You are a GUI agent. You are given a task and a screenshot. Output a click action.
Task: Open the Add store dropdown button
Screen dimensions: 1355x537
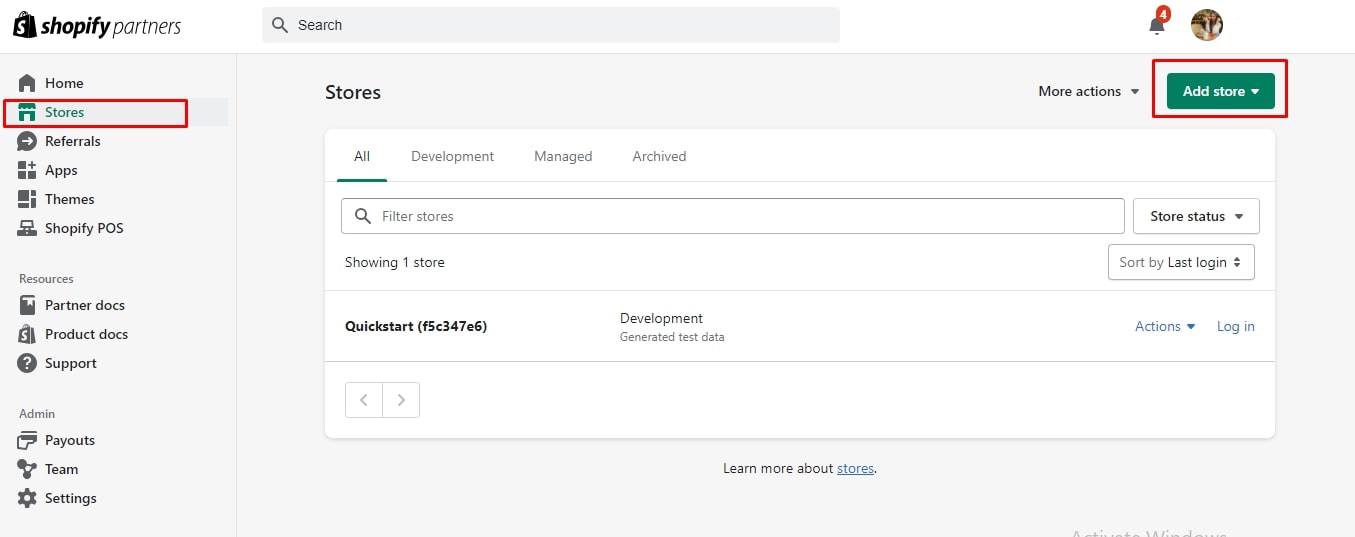click(1221, 91)
